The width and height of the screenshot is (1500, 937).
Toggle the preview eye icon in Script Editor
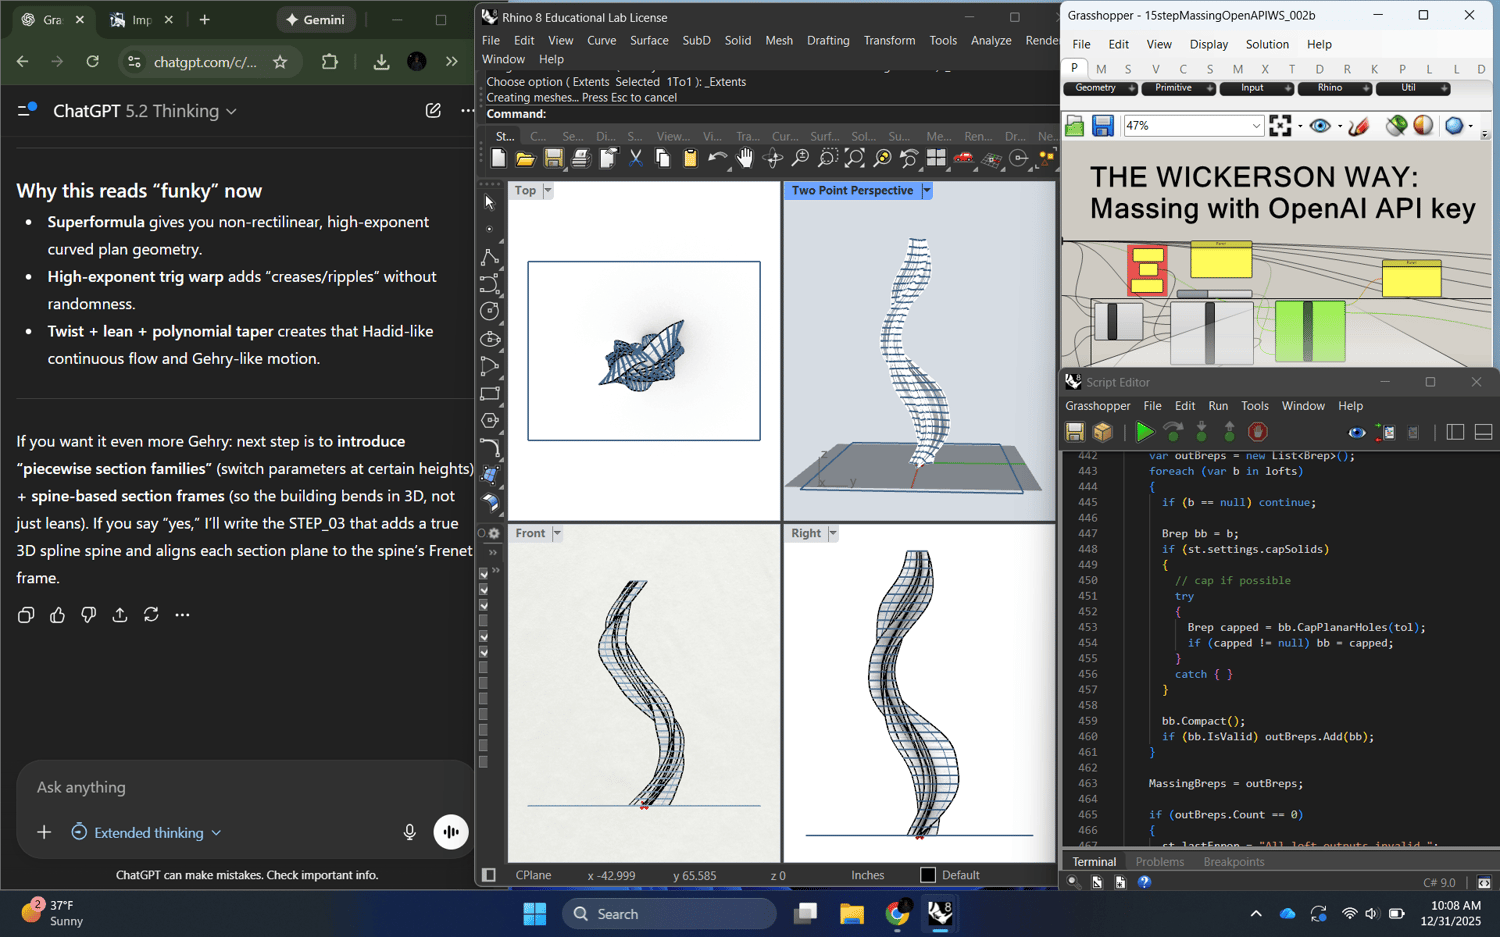point(1356,432)
